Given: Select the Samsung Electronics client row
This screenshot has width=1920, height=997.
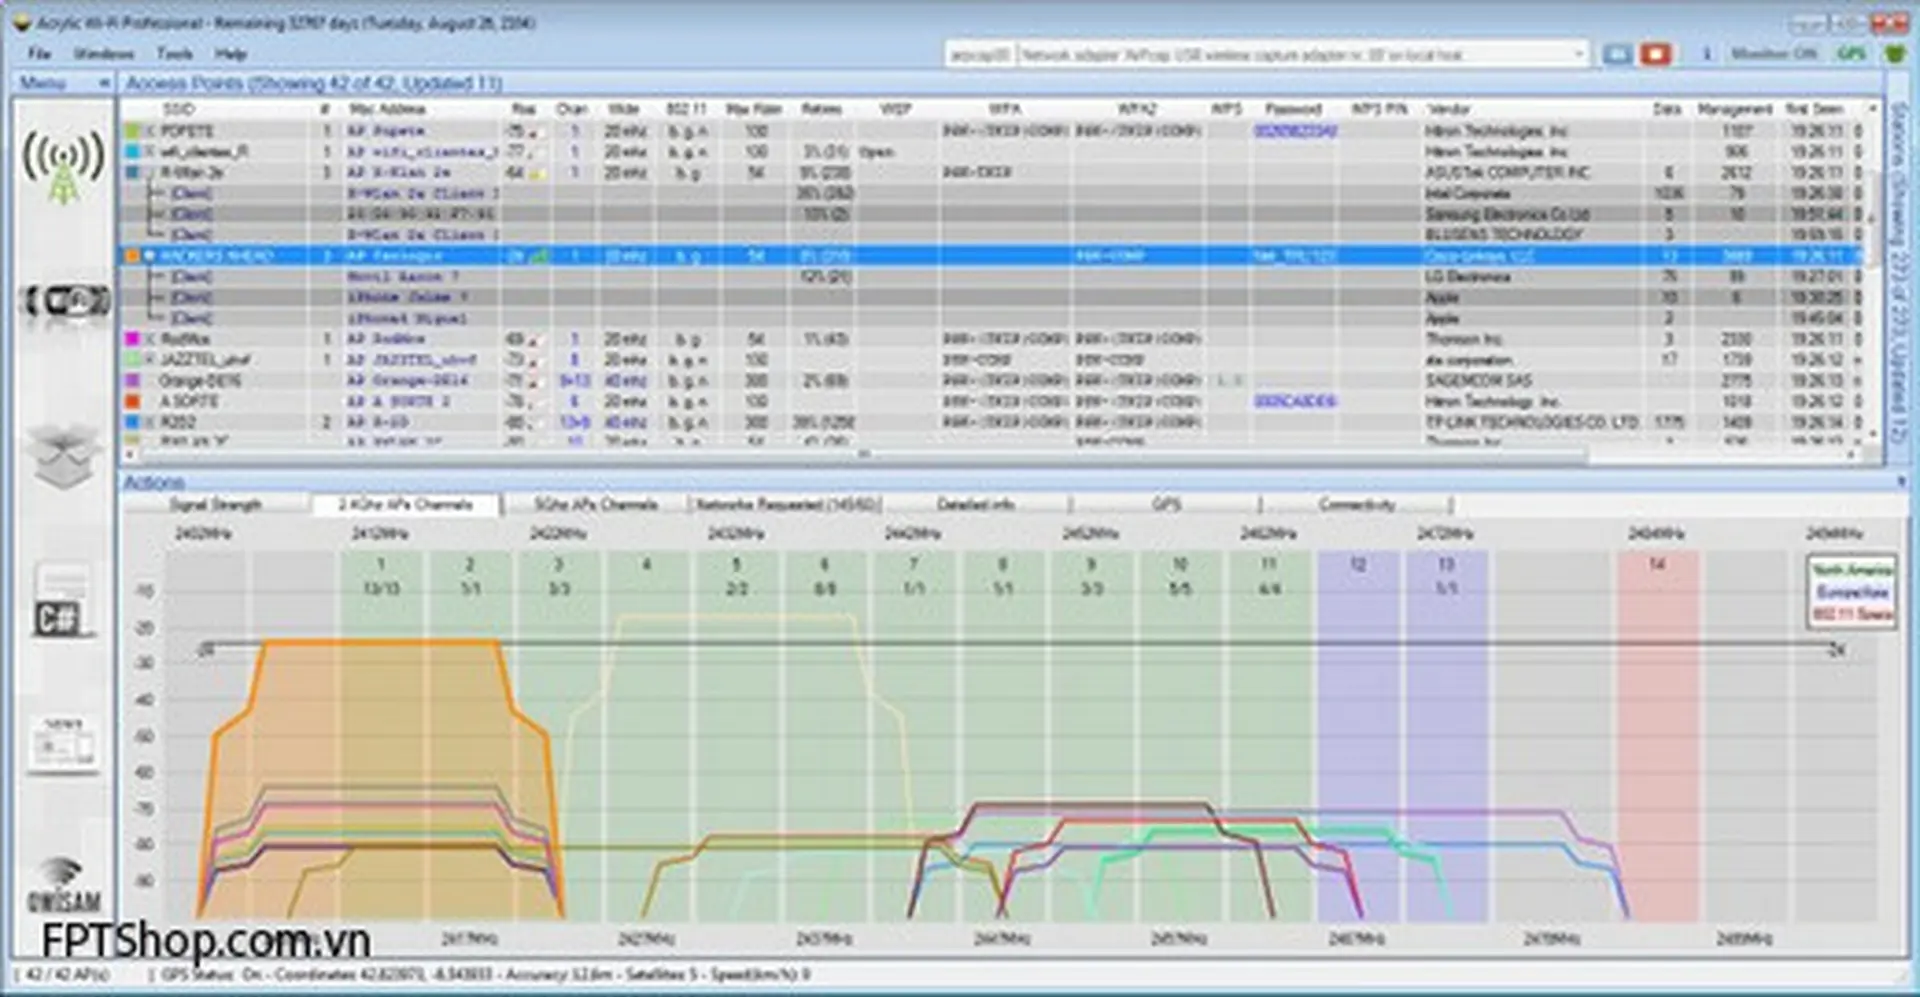Looking at the screenshot, I should coord(990,214).
